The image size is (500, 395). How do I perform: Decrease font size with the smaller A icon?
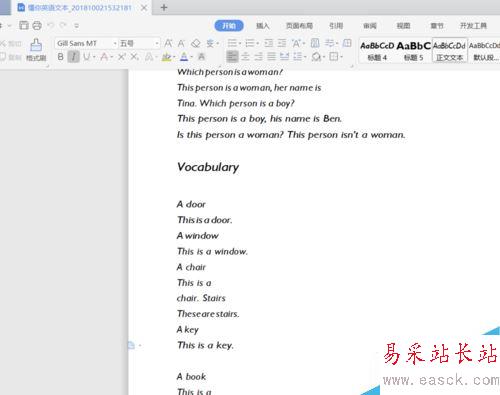pos(181,43)
